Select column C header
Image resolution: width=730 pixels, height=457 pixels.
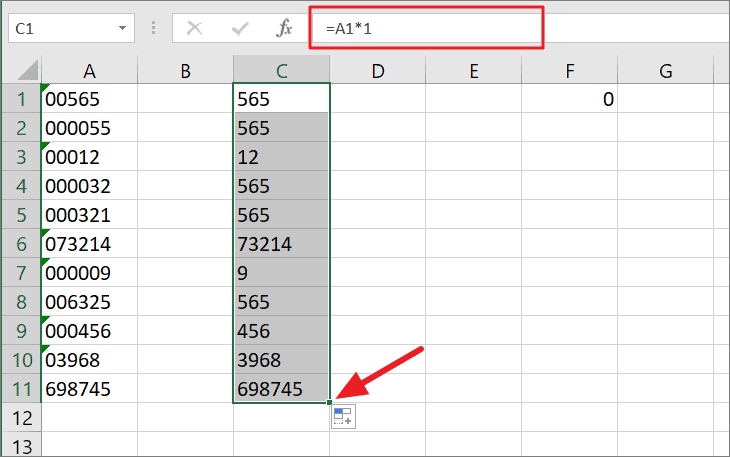(282, 71)
